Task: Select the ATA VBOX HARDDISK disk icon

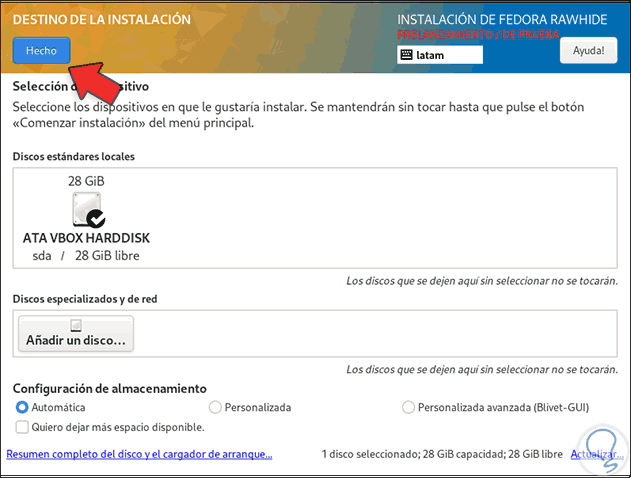Action: (x=89, y=209)
